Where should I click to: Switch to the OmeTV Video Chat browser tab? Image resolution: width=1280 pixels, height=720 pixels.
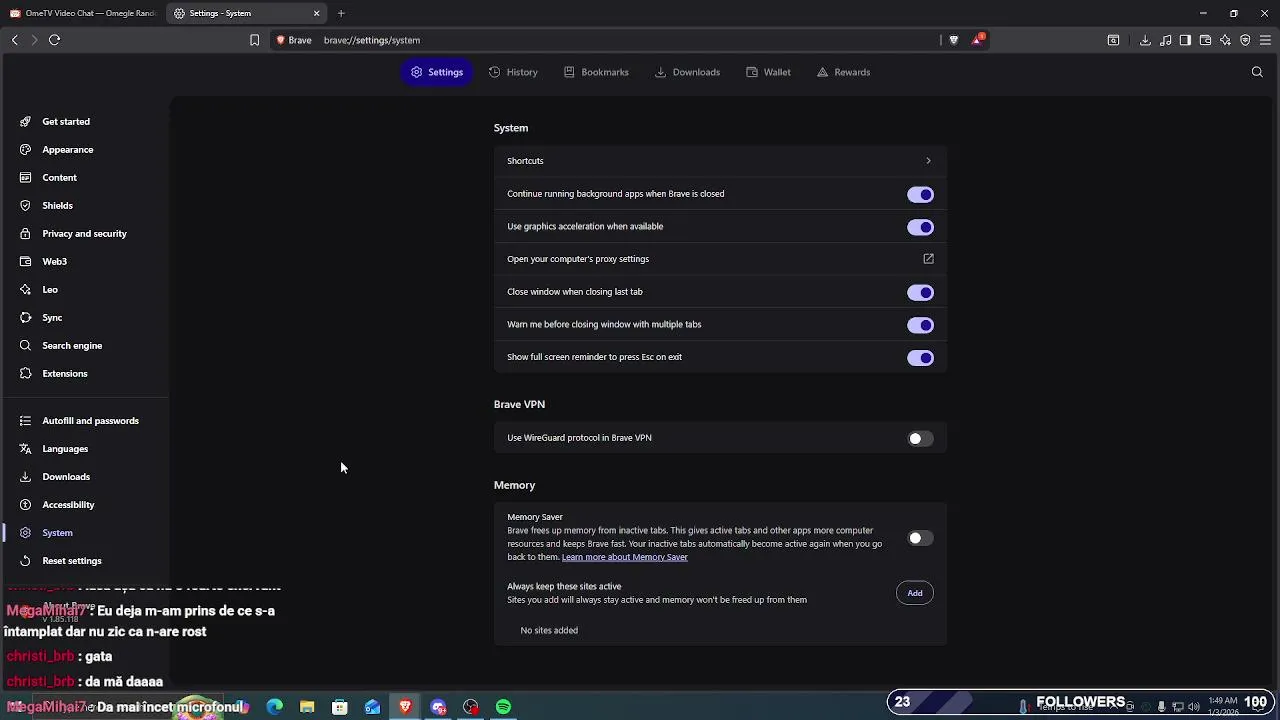(x=82, y=13)
